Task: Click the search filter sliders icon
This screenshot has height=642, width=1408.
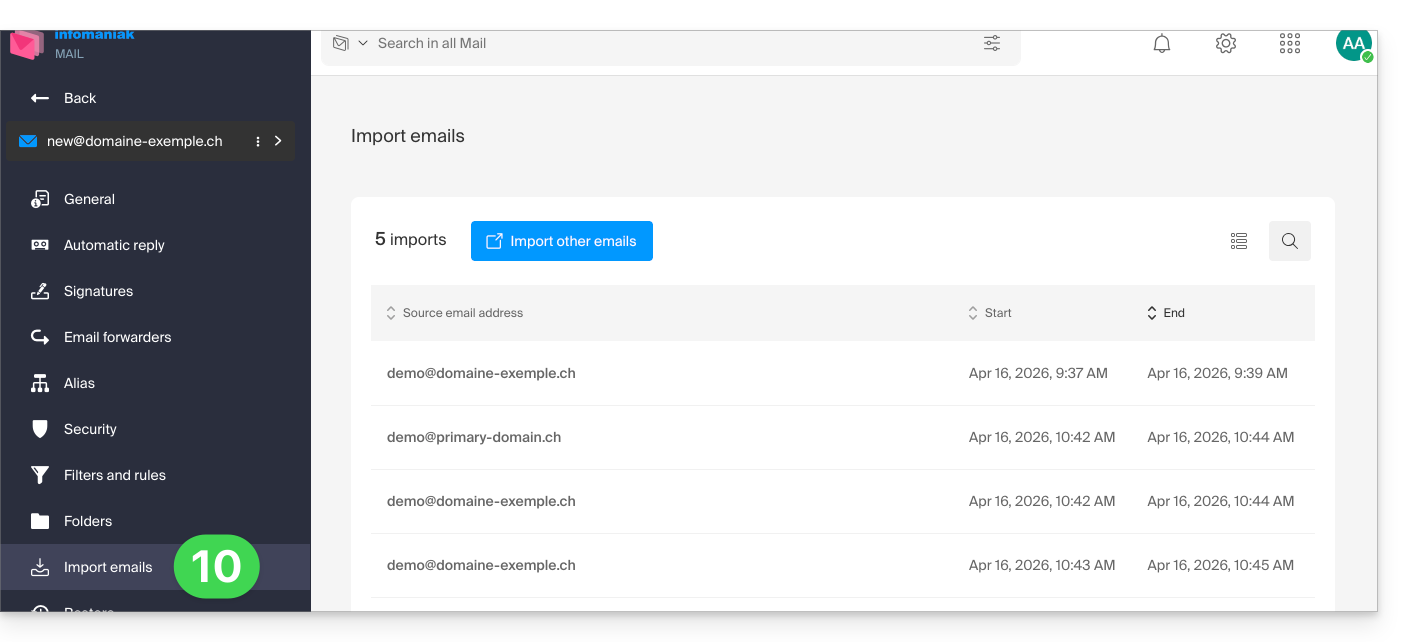Action: pyautogui.click(x=992, y=44)
